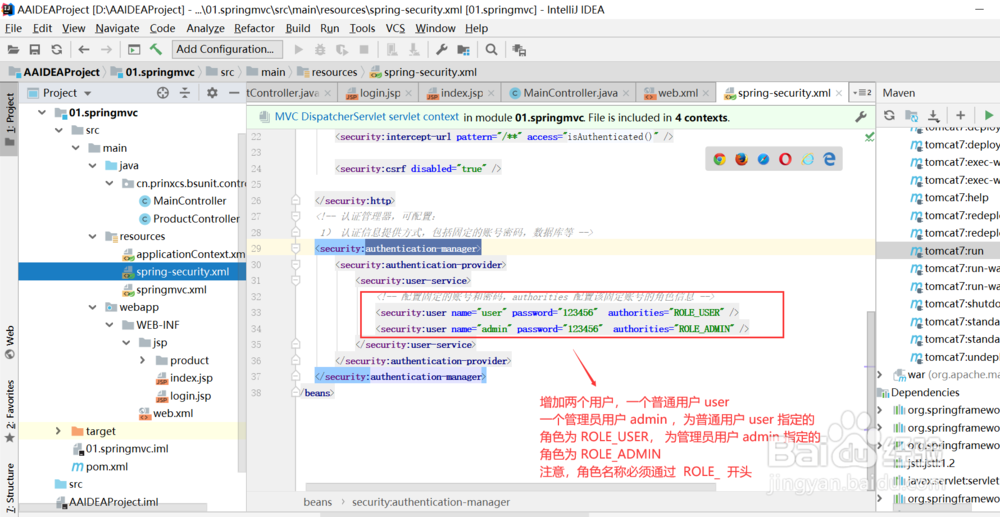Open Search Everywhere magnifier icon

[x=491, y=50]
